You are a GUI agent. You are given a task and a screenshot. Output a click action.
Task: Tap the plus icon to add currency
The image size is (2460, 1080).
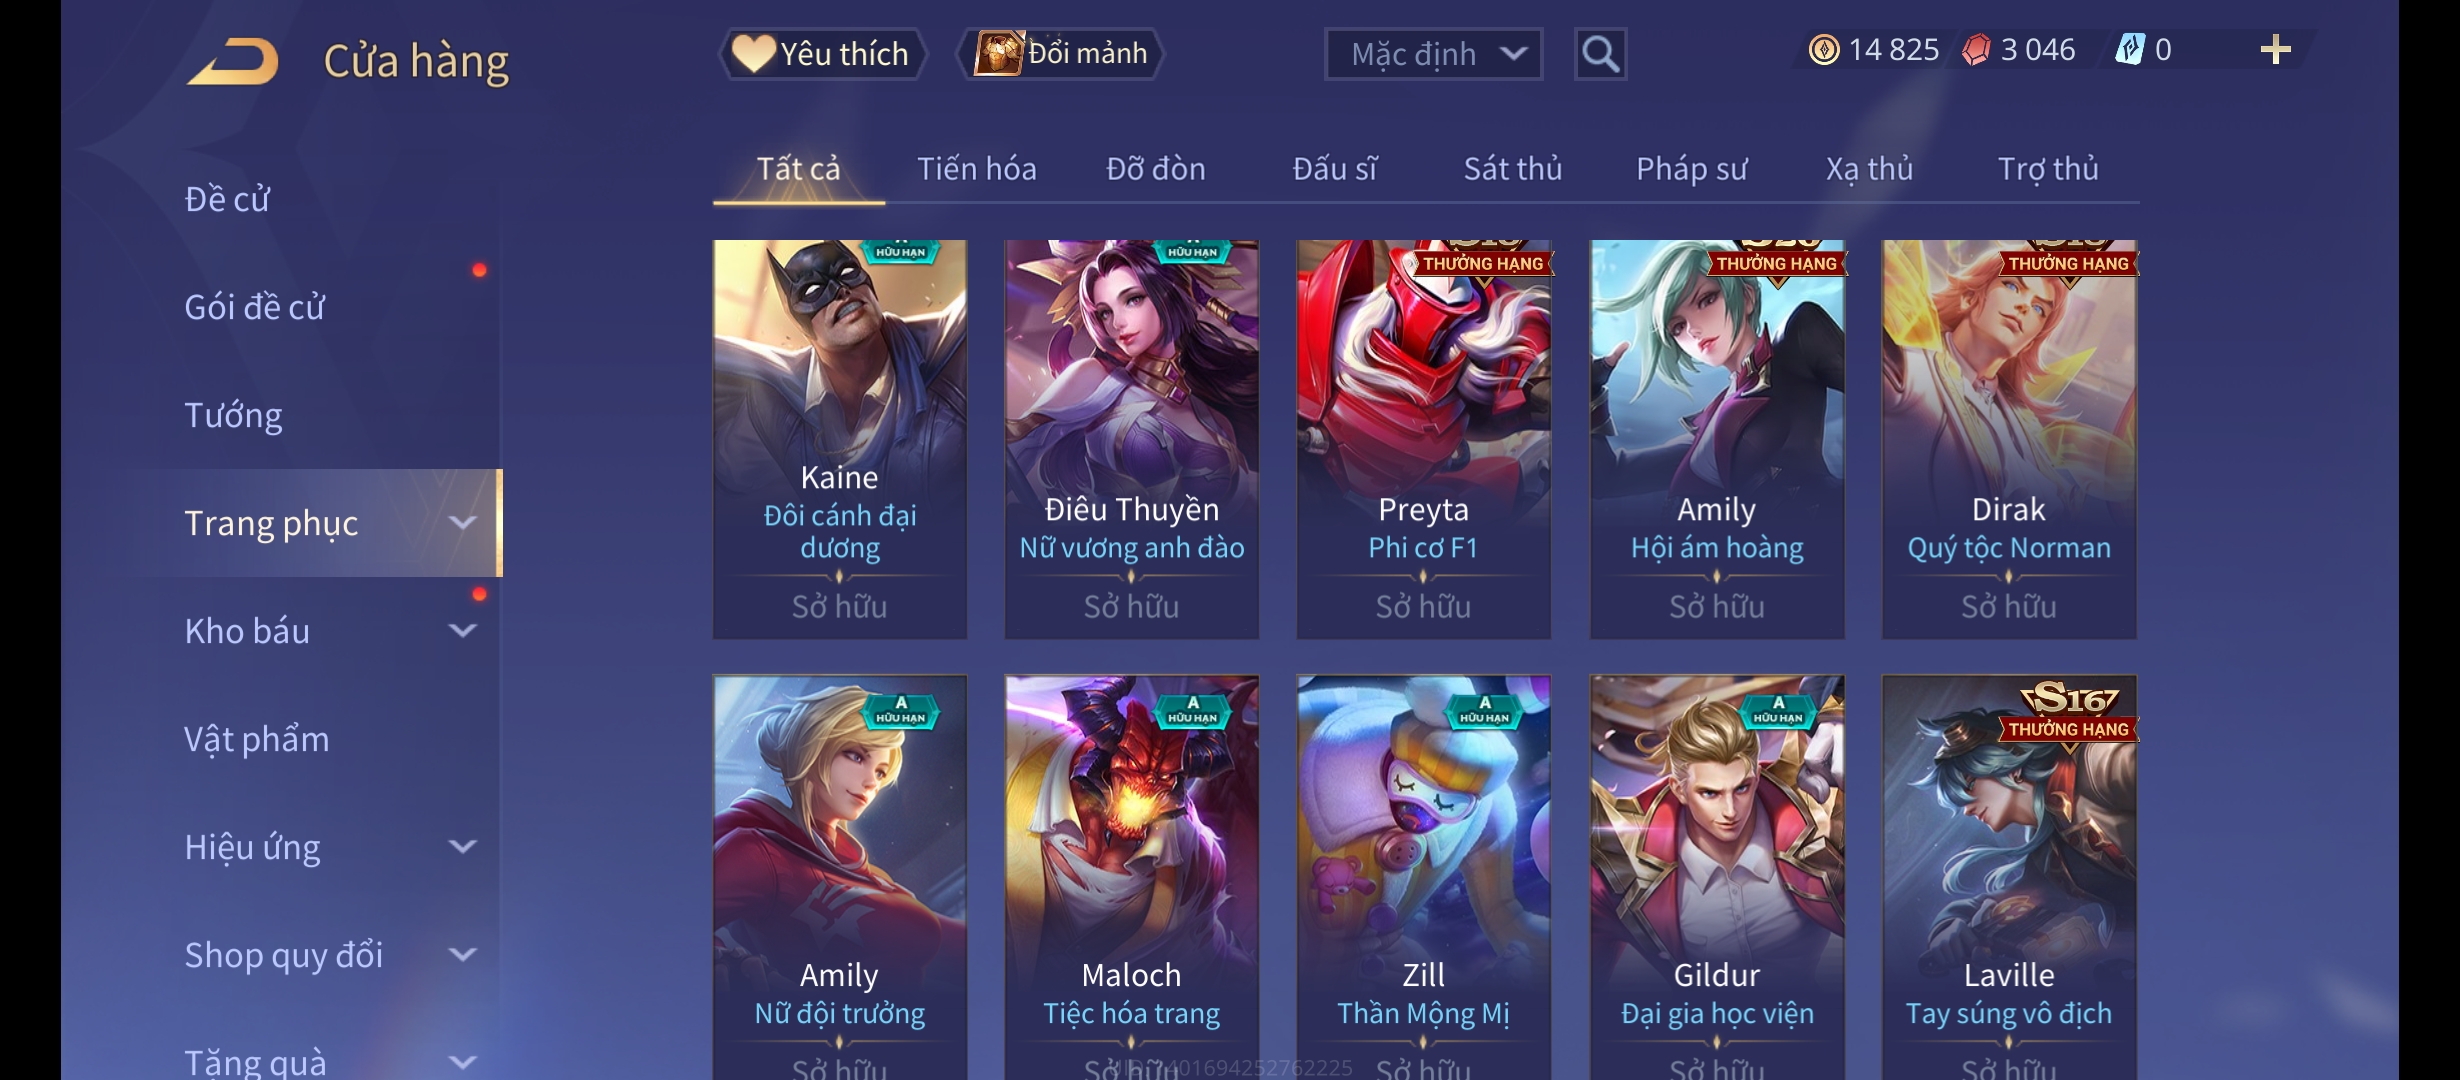pyautogui.click(x=2275, y=50)
